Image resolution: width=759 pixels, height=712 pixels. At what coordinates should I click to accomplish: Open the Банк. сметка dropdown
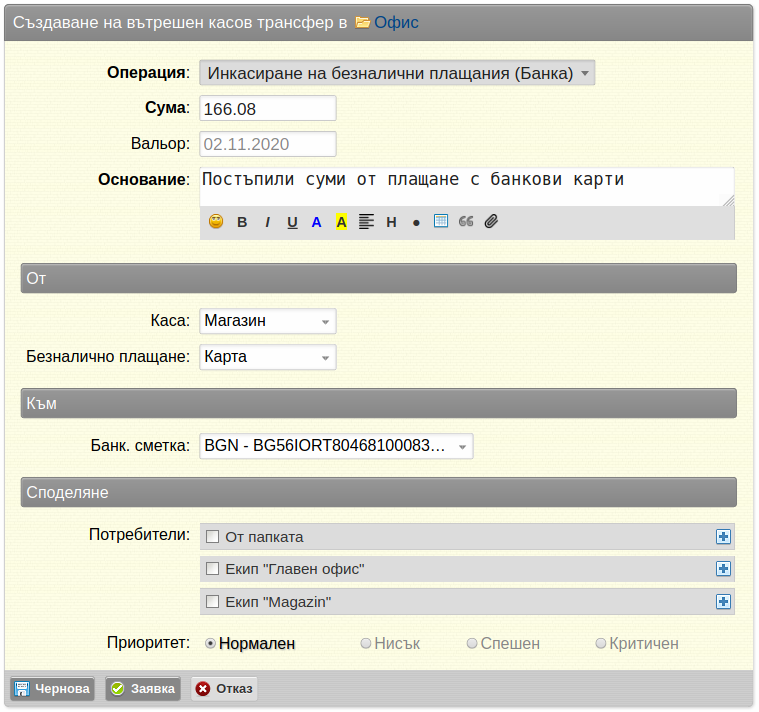(x=336, y=446)
